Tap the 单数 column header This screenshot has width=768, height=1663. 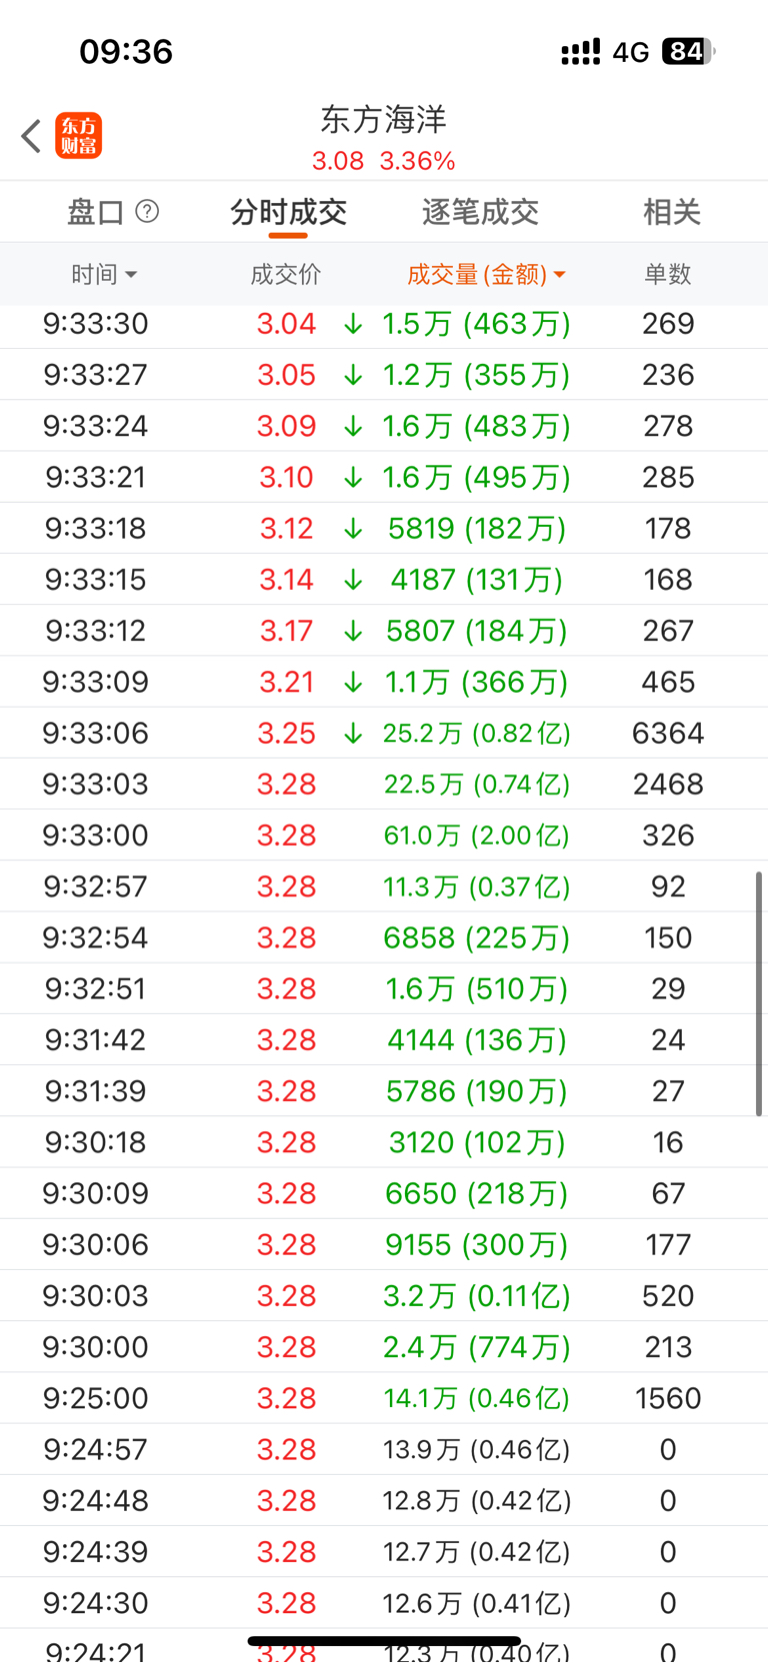coord(667,274)
